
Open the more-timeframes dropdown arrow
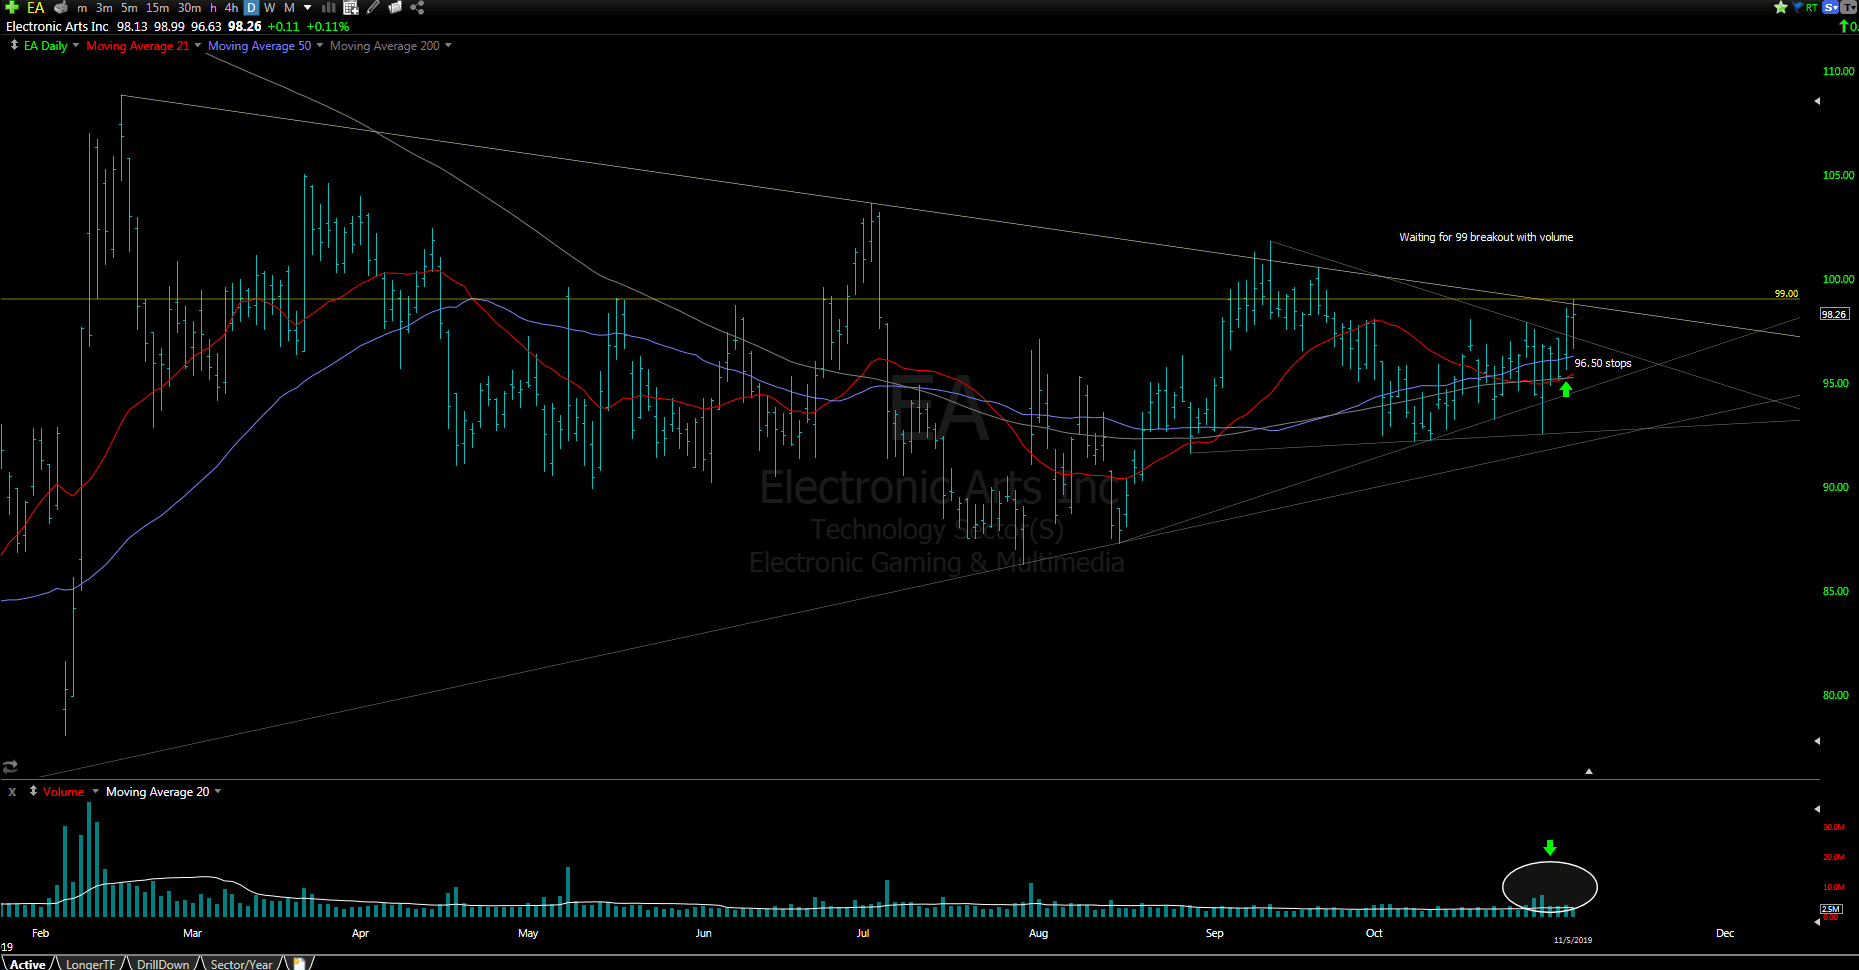point(307,7)
